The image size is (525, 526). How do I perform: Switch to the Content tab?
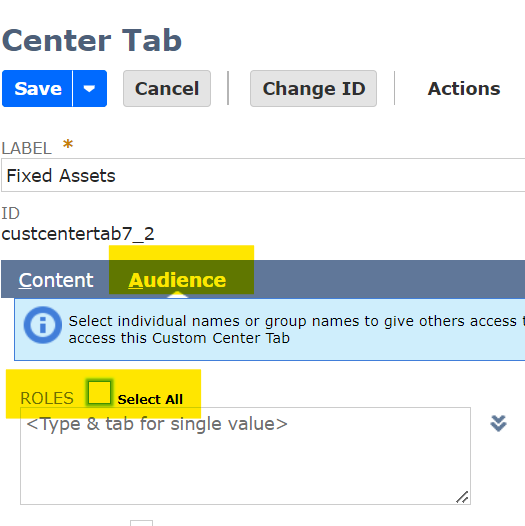[56, 280]
